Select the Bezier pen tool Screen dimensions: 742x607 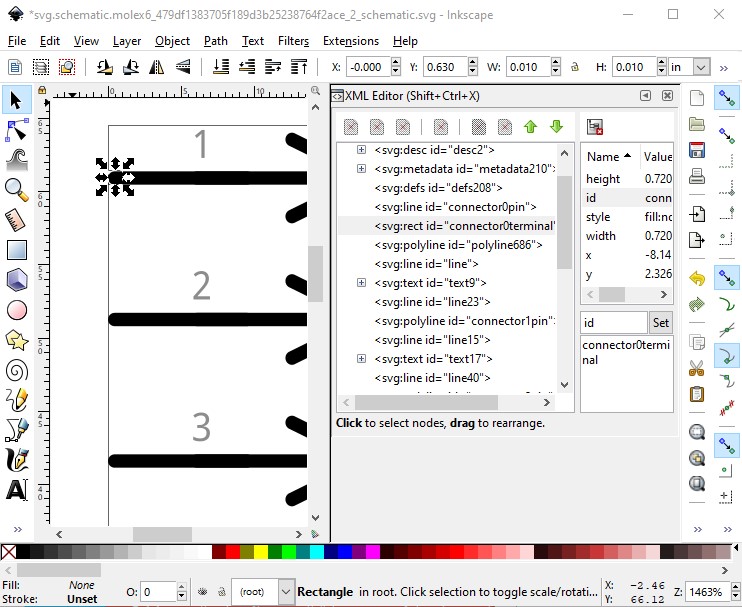(17, 430)
